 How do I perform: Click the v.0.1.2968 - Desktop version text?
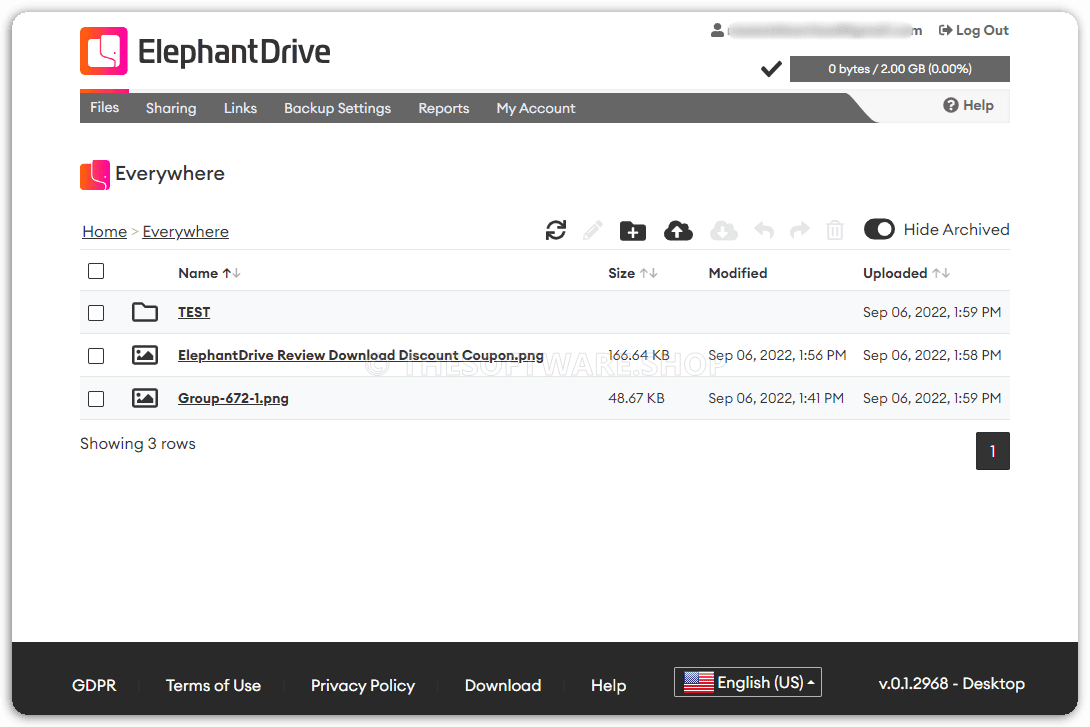[951, 683]
